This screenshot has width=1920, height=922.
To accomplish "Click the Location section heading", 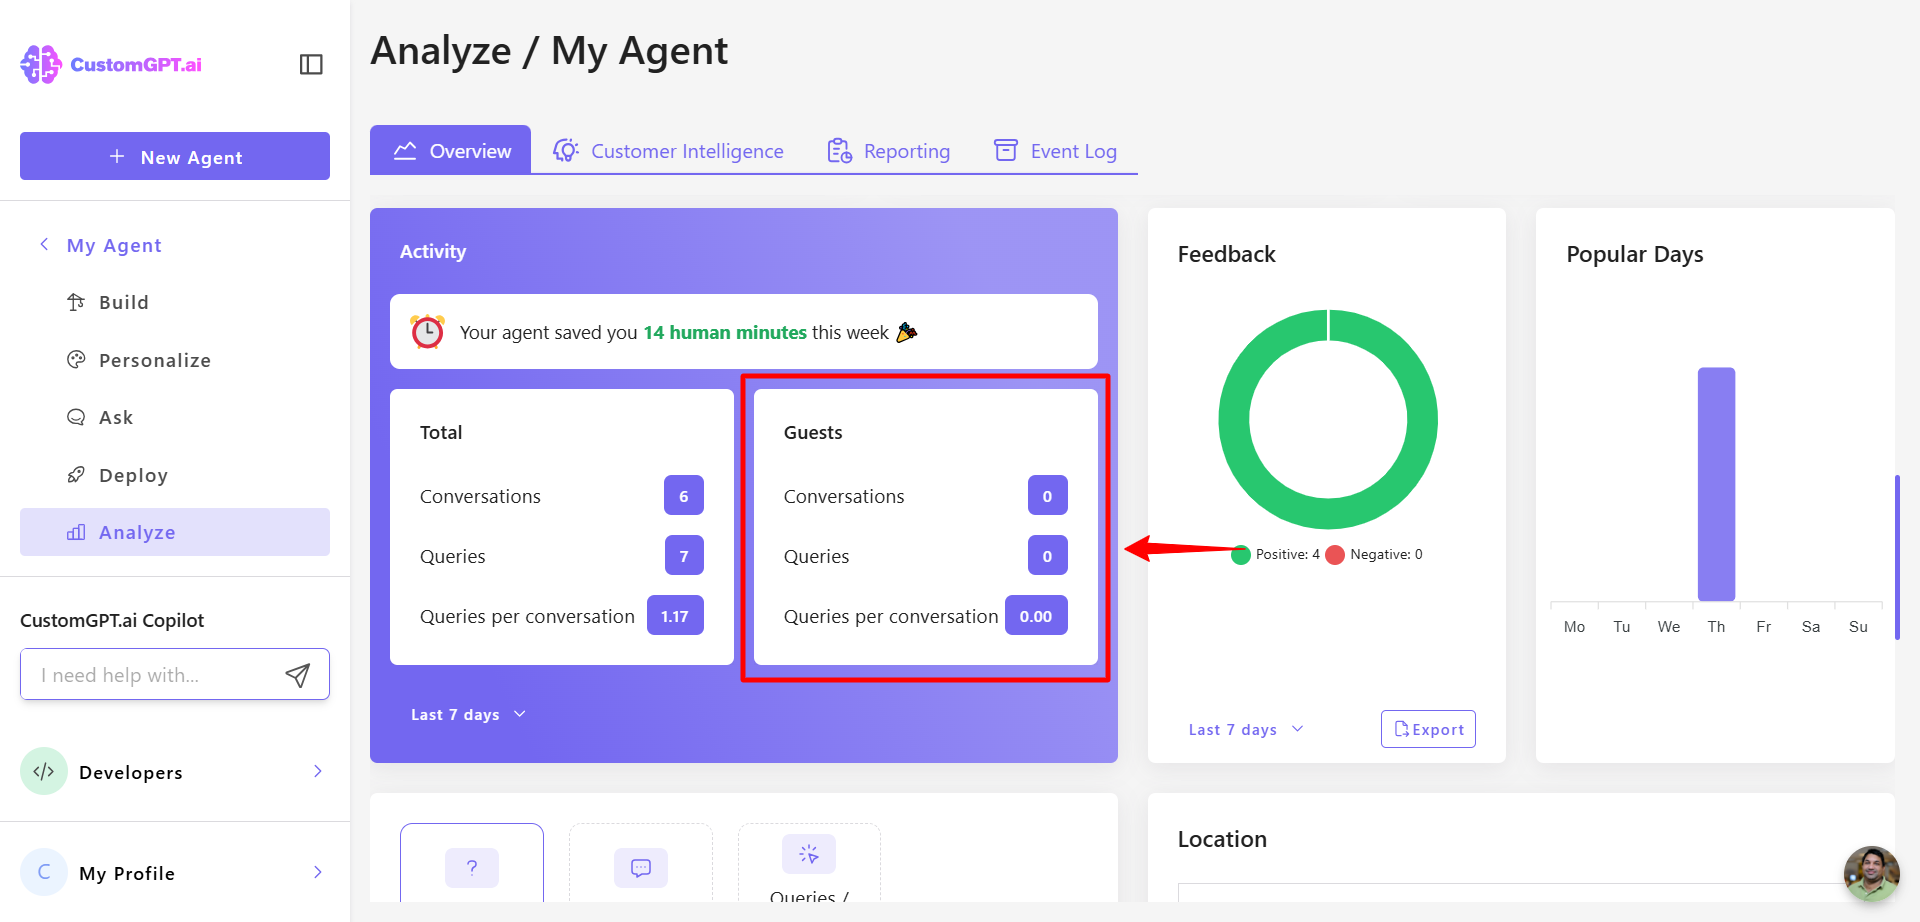I will (x=1222, y=839).
